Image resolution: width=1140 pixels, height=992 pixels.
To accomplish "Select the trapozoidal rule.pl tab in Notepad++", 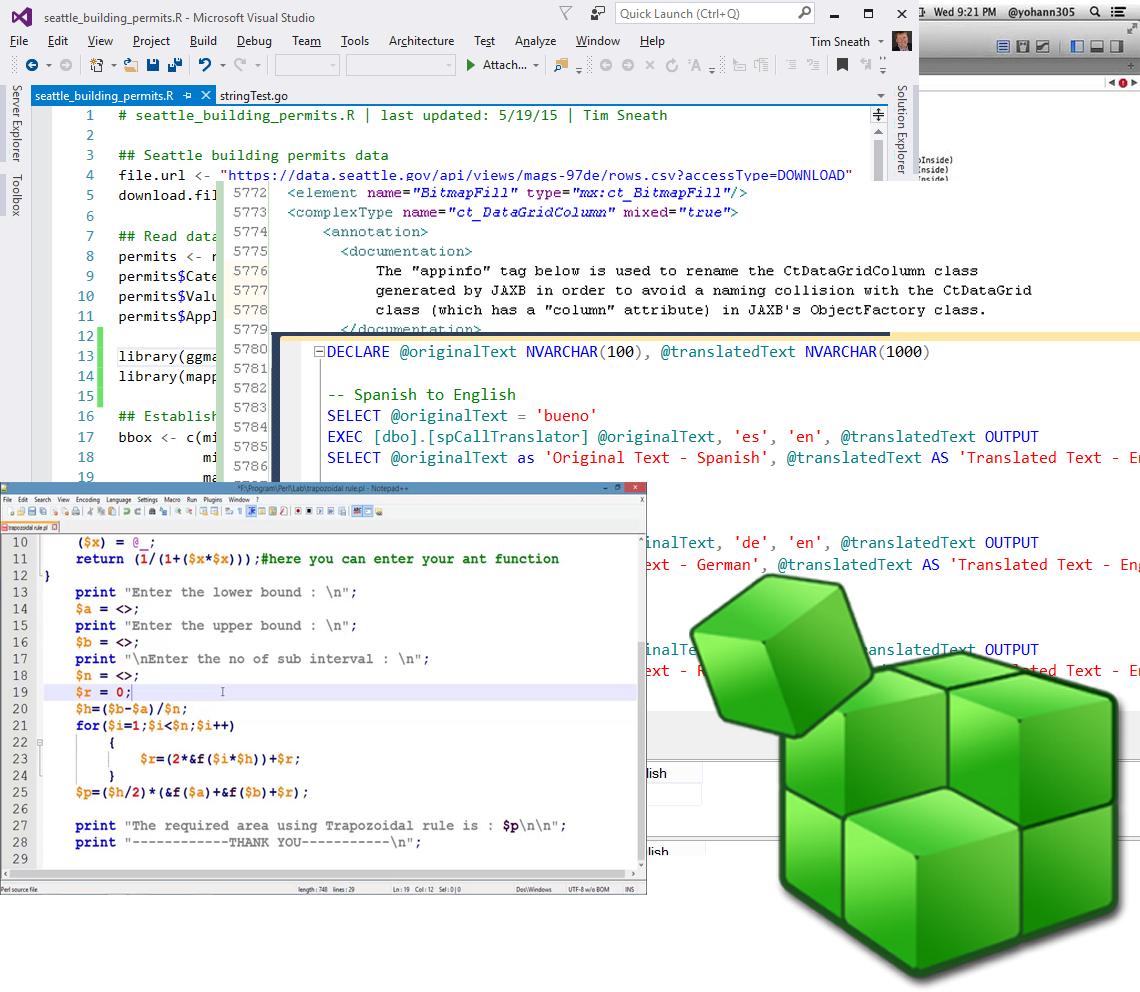I will pyautogui.click(x=28, y=527).
